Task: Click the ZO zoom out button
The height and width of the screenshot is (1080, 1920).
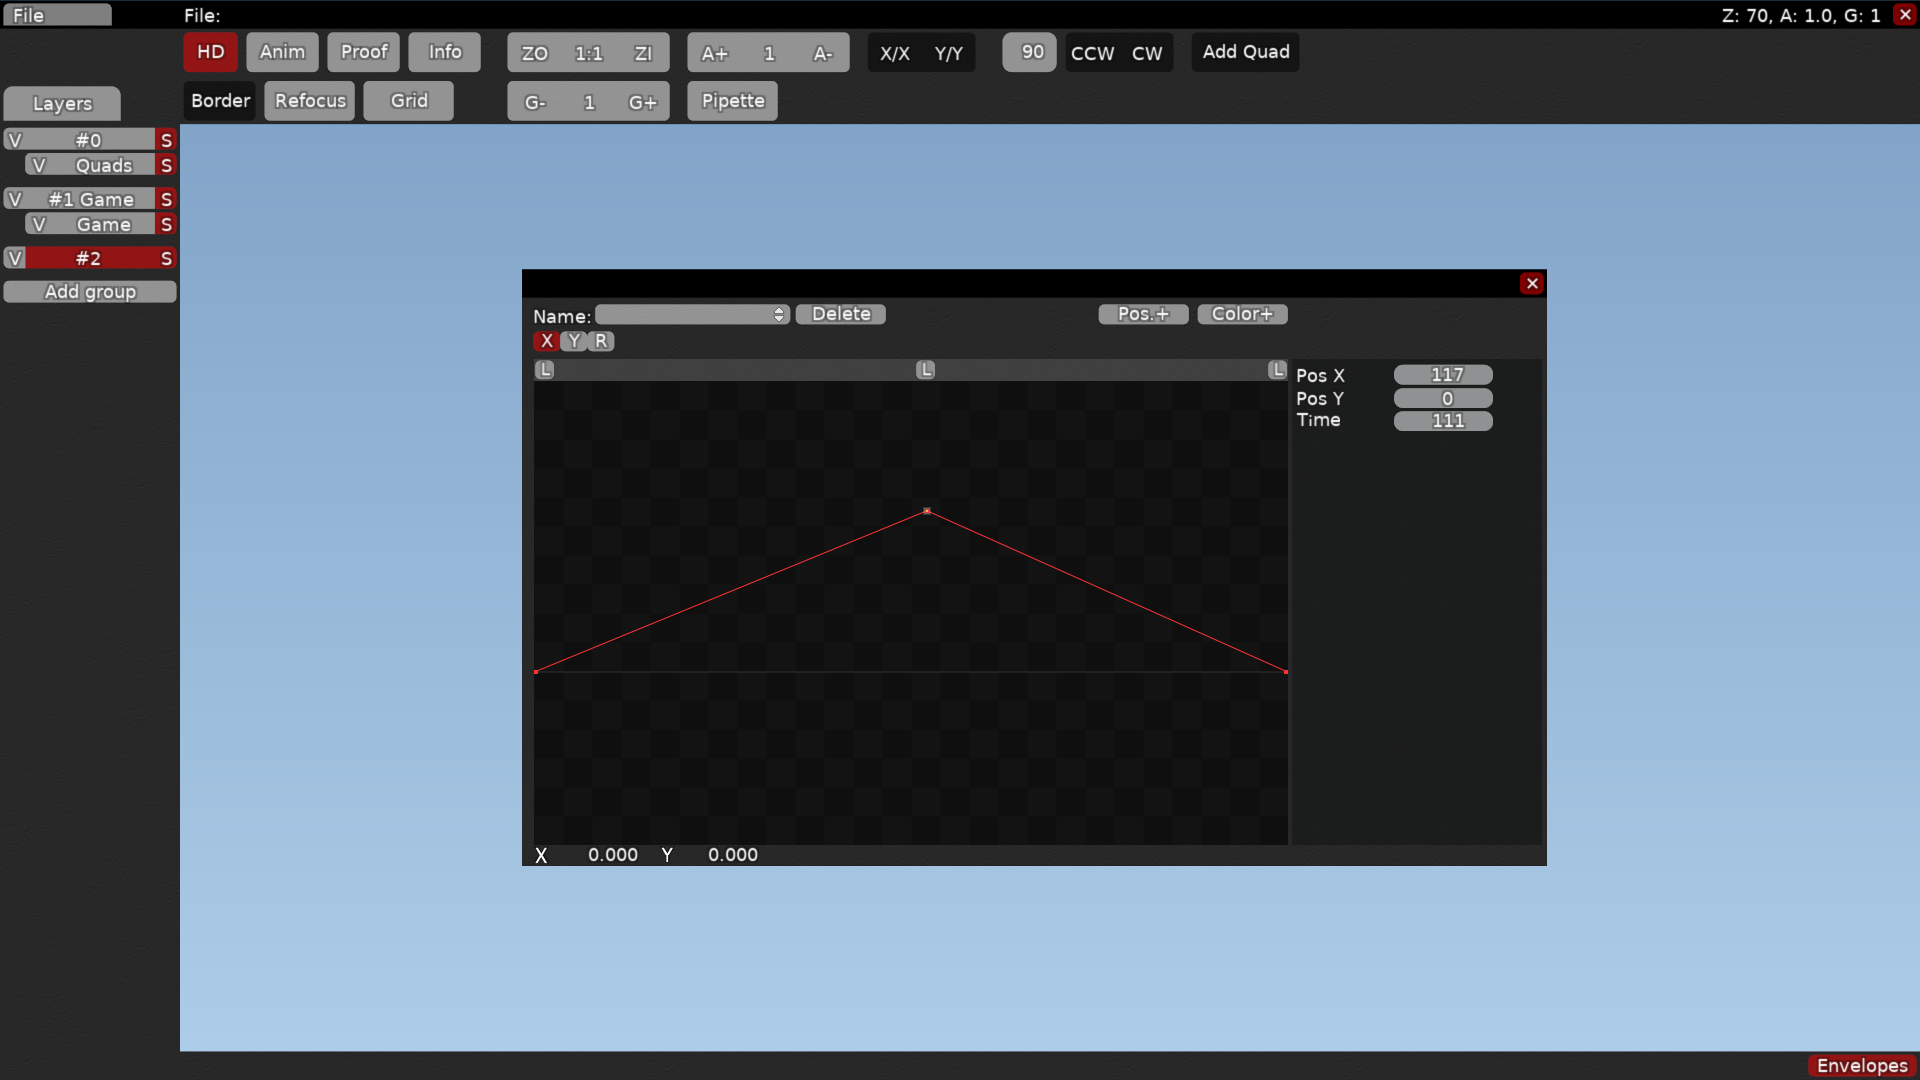Action: coord(534,53)
